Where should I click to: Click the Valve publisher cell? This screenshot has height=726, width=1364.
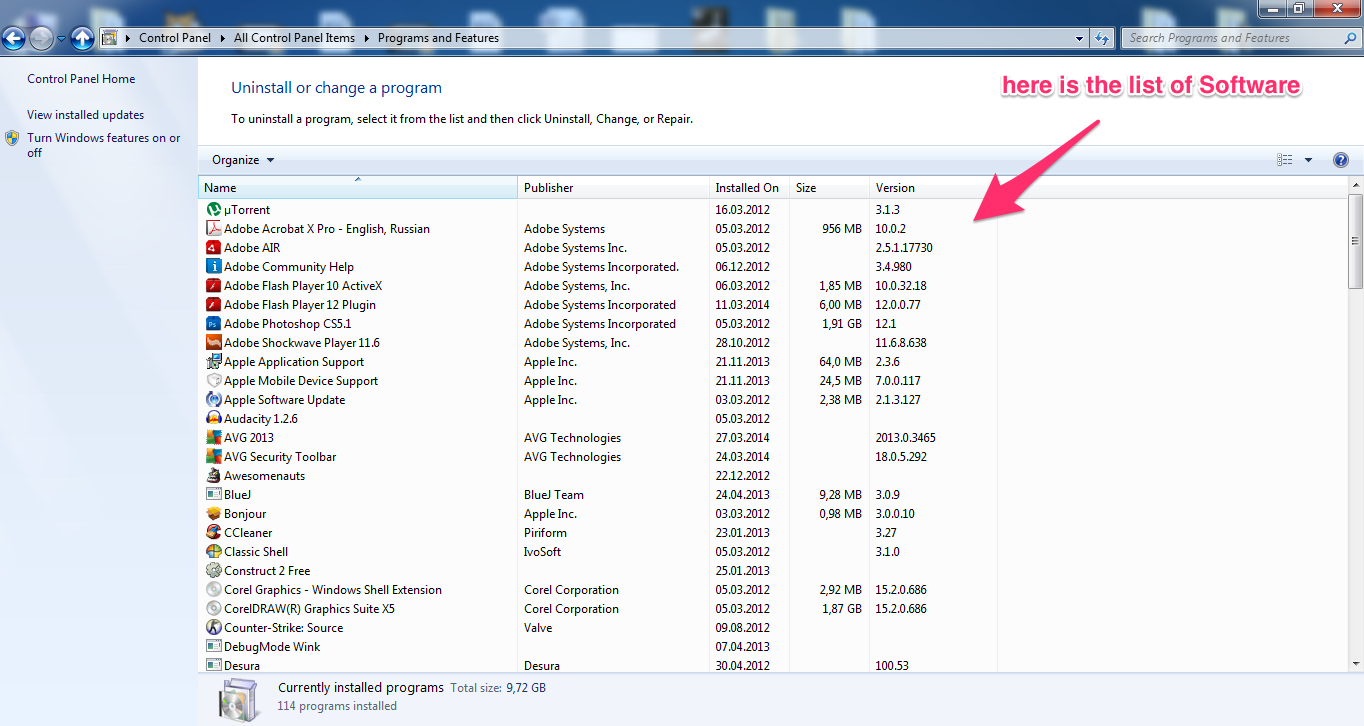click(x=538, y=628)
